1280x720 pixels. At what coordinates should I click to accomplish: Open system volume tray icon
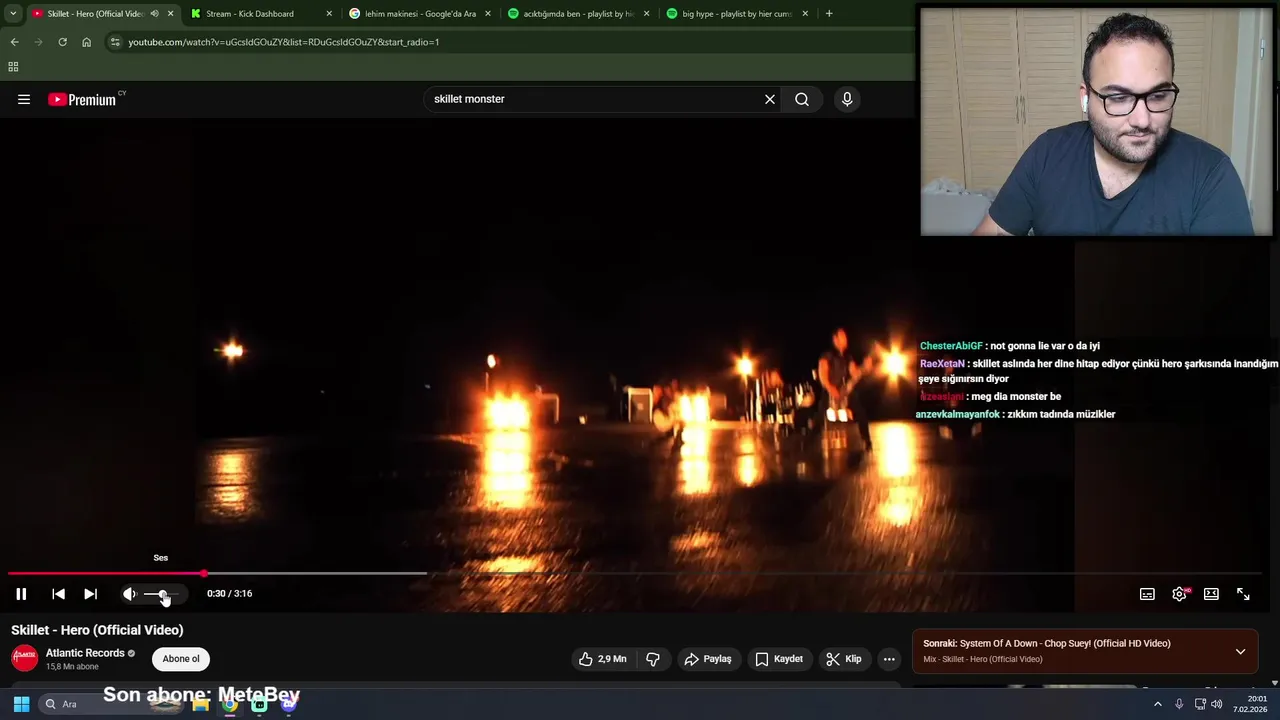pos(1217,704)
